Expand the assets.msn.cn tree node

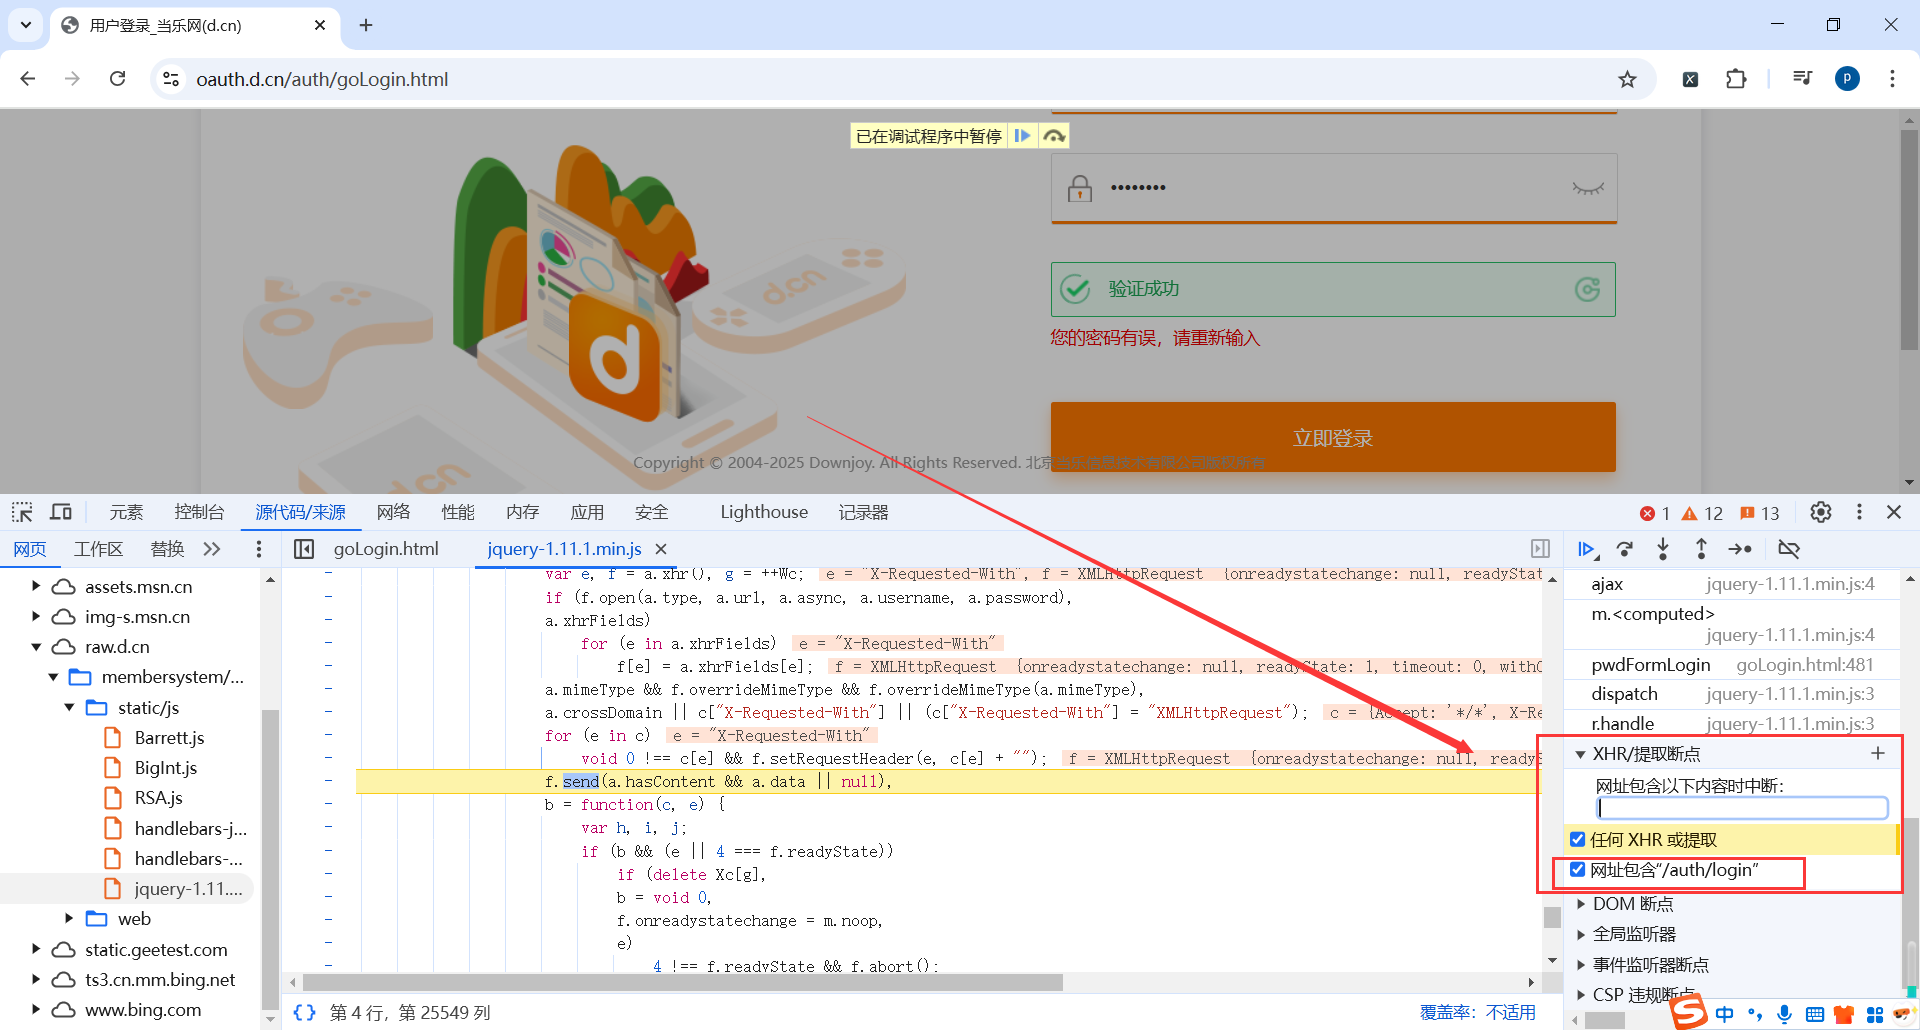tap(36, 586)
